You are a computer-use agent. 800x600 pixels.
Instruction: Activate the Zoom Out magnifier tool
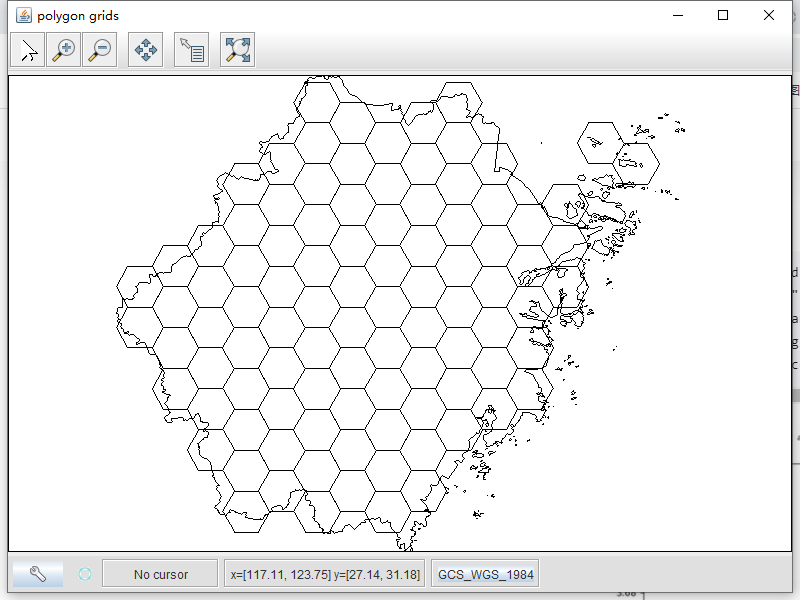click(x=98, y=49)
